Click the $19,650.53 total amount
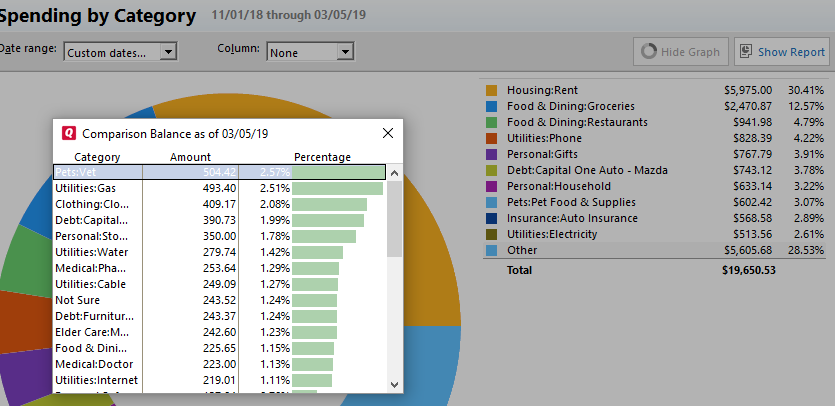 749,270
